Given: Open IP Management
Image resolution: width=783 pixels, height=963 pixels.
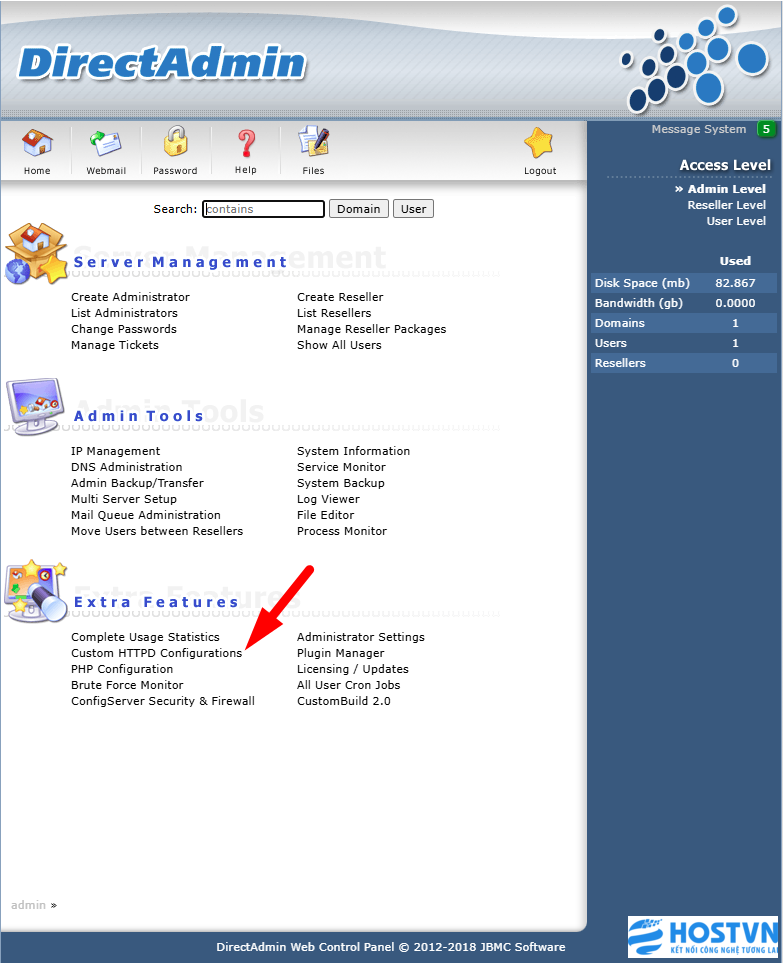Looking at the screenshot, I should [x=115, y=451].
